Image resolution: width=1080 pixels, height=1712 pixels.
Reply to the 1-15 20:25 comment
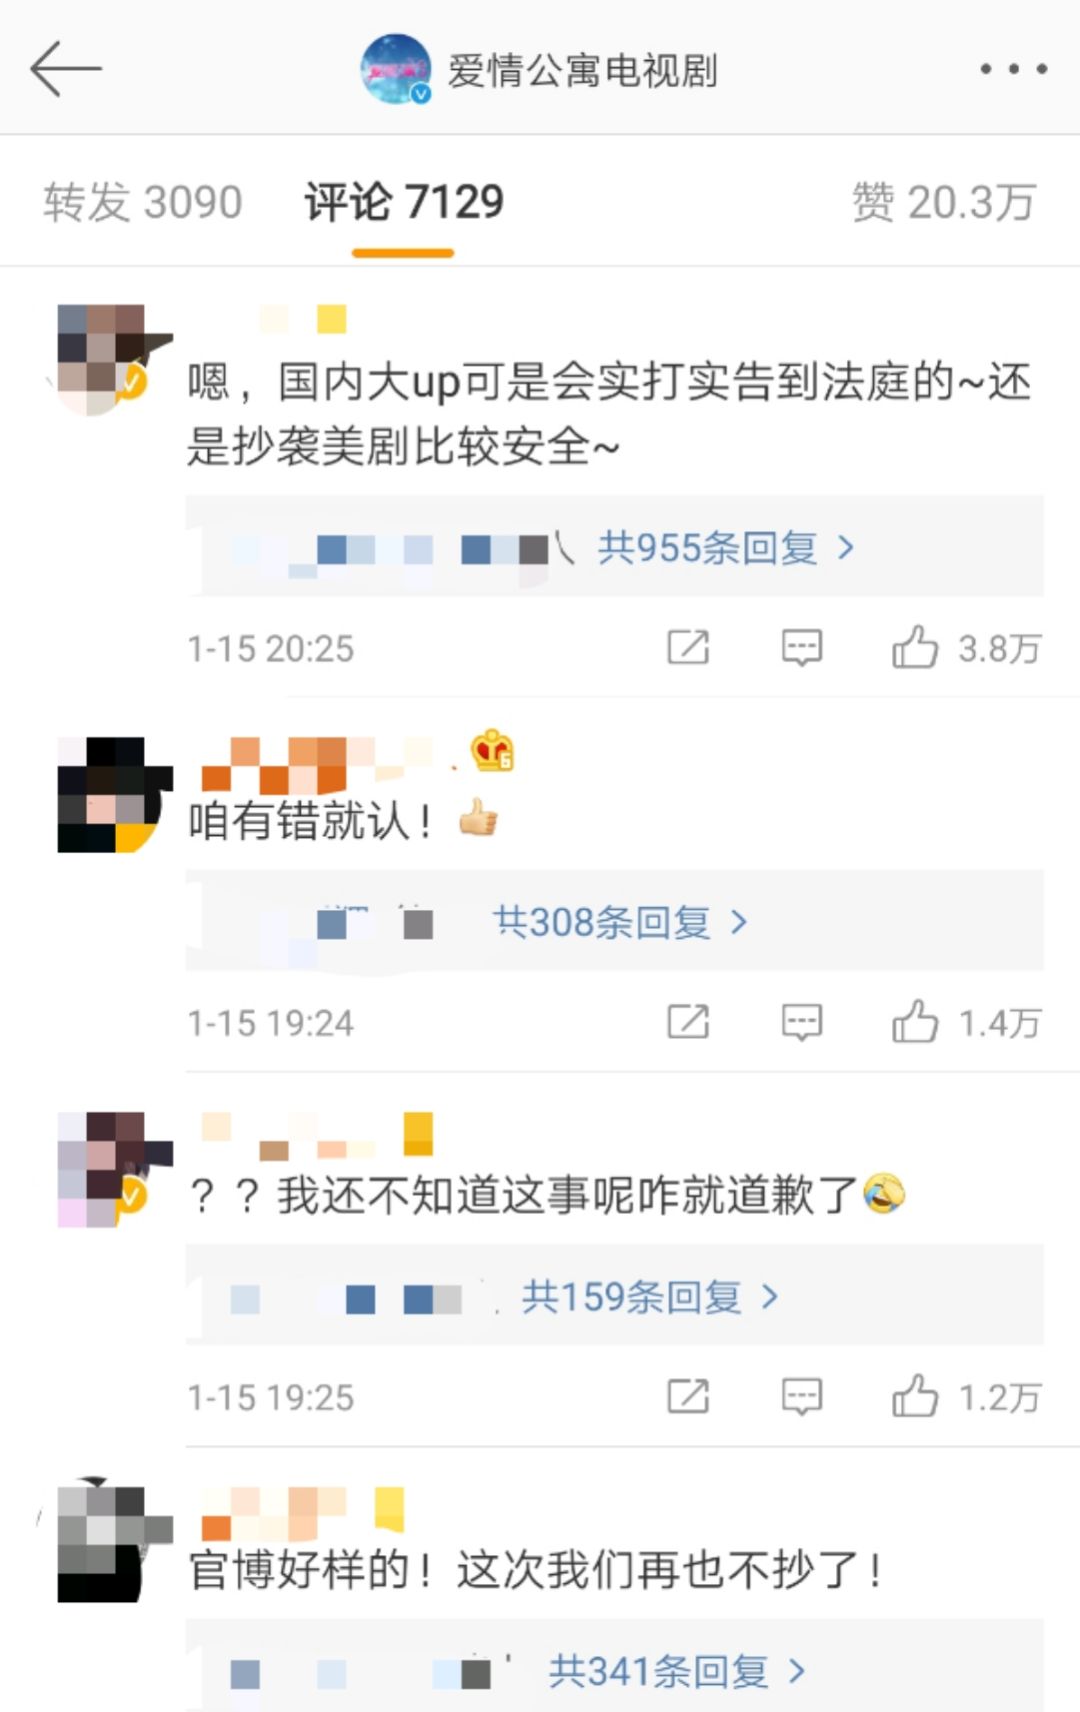pyautogui.click(x=801, y=648)
